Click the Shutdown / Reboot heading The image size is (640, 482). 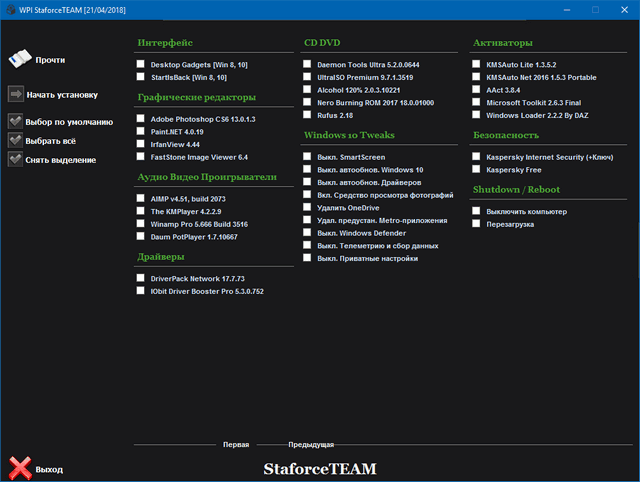516,190
